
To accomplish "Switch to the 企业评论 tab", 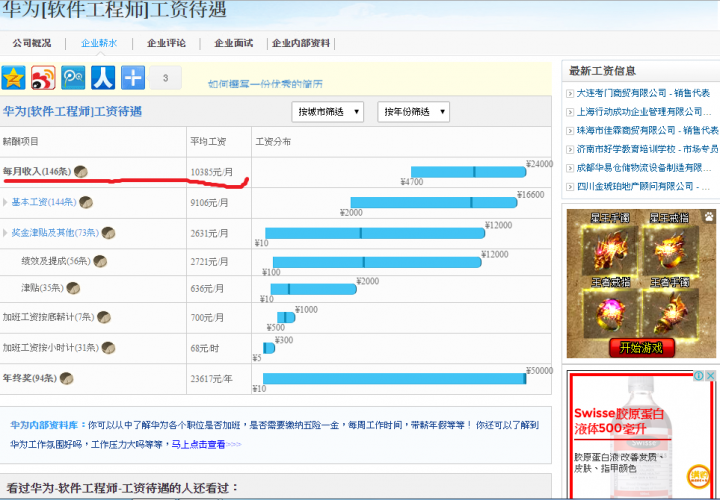I will click(166, 43).
